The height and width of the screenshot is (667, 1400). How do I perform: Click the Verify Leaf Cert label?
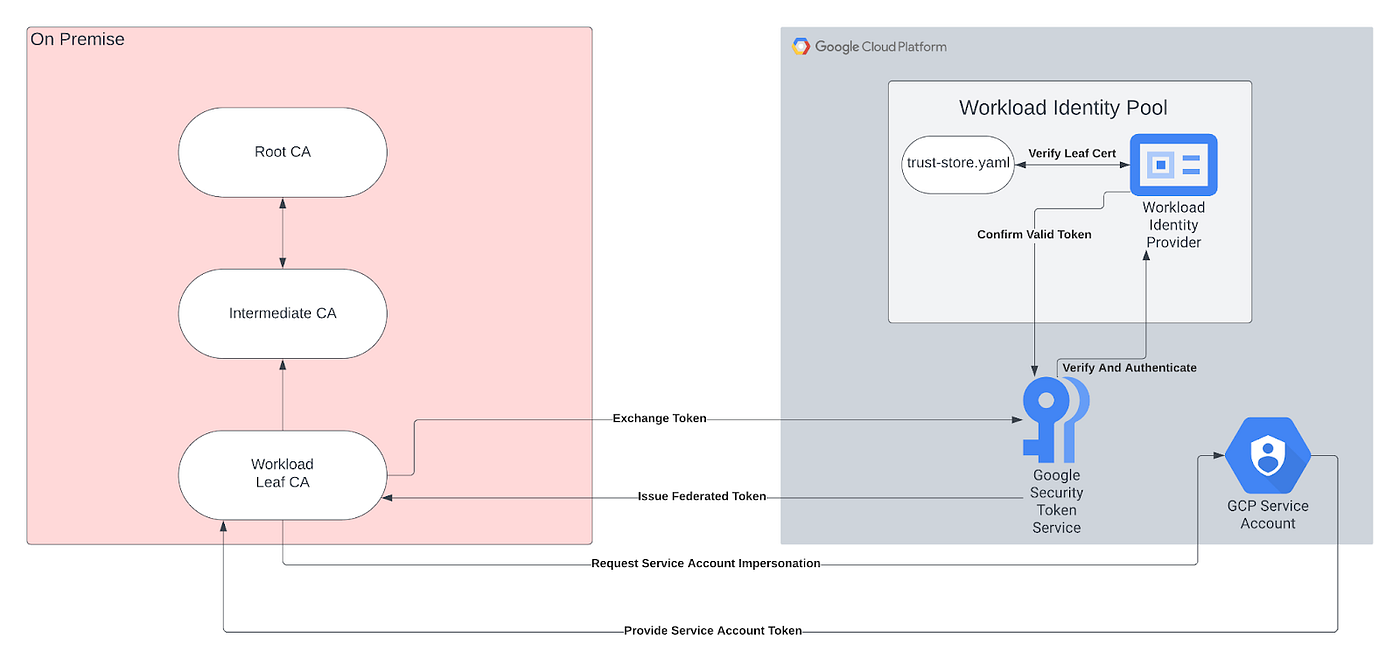[x=1072, y=153]
